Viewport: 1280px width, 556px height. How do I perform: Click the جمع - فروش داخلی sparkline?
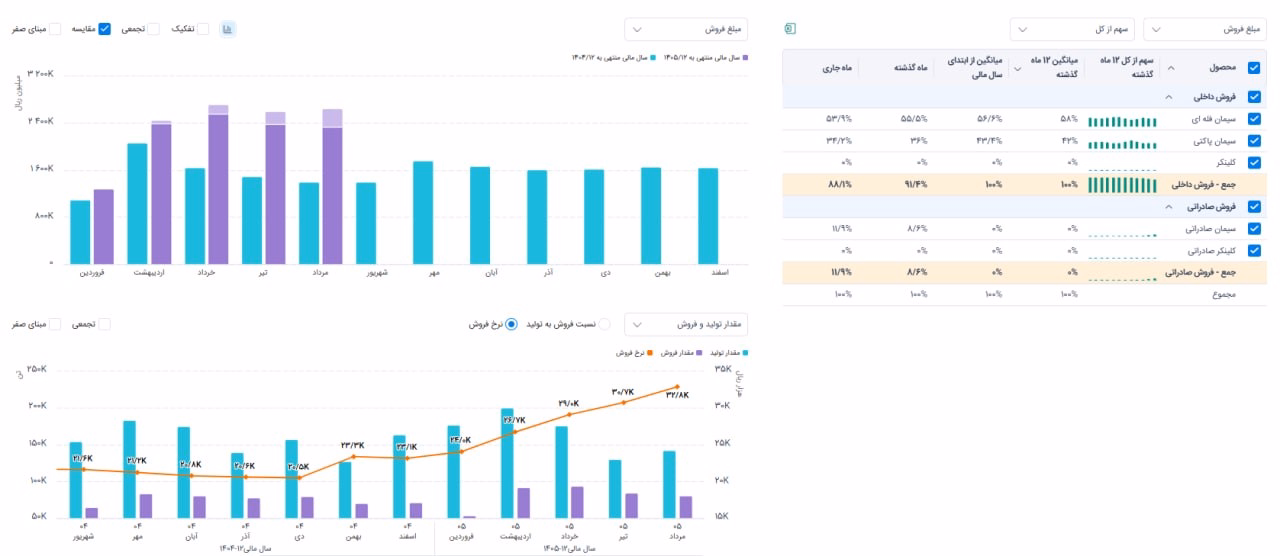click(x=1121, y=185)
